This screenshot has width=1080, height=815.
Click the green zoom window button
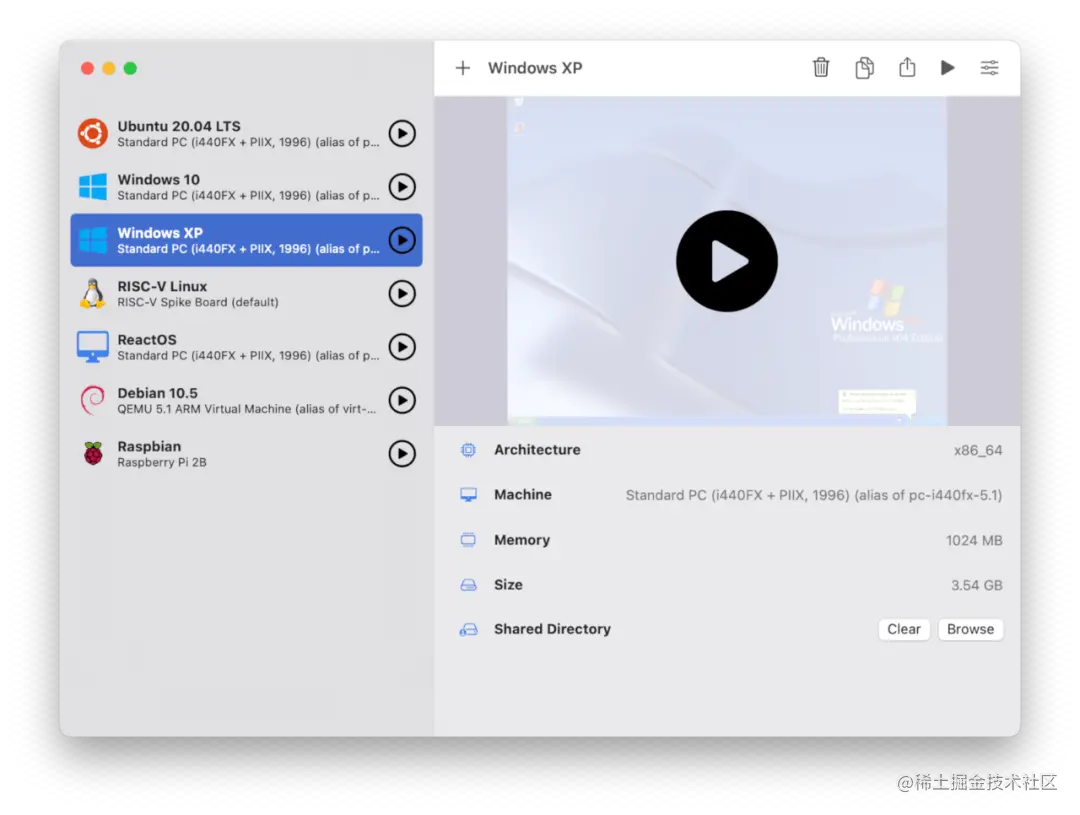130,68
